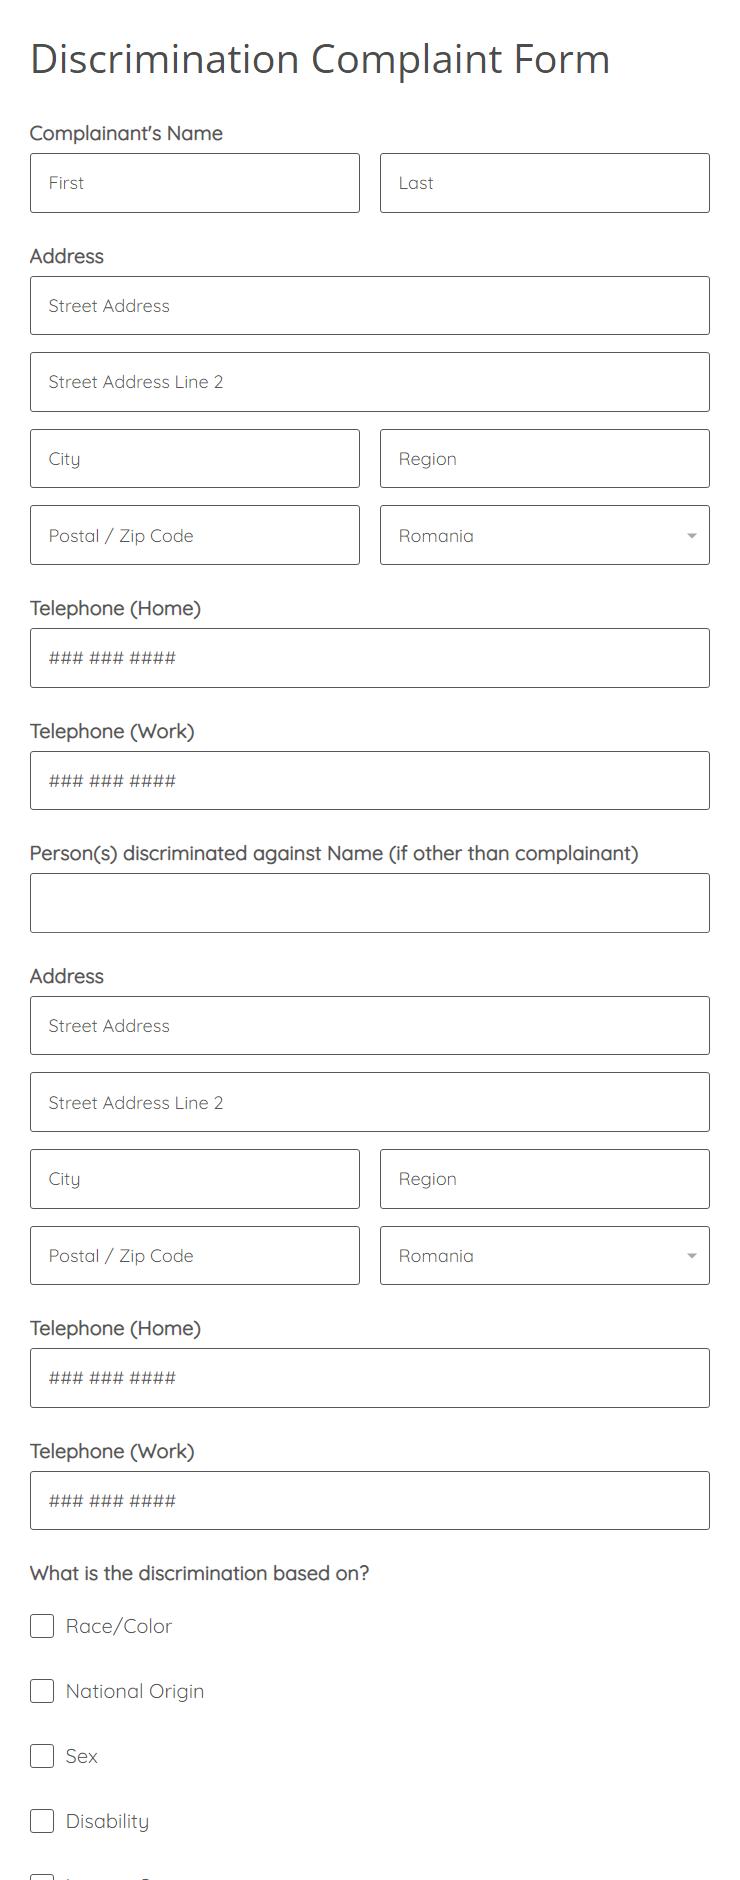Check the Race/Color checkbox
Viewport: 740px width, 1880px height.
pyautogui.click(x=42, y=1626)
